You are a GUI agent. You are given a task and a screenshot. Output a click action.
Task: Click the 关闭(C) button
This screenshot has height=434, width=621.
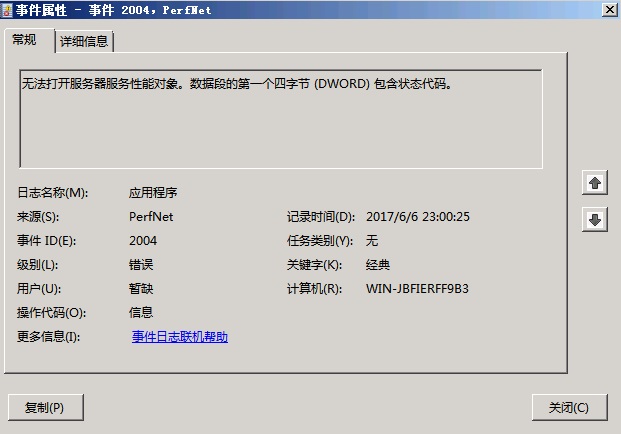tap(569, 407)
